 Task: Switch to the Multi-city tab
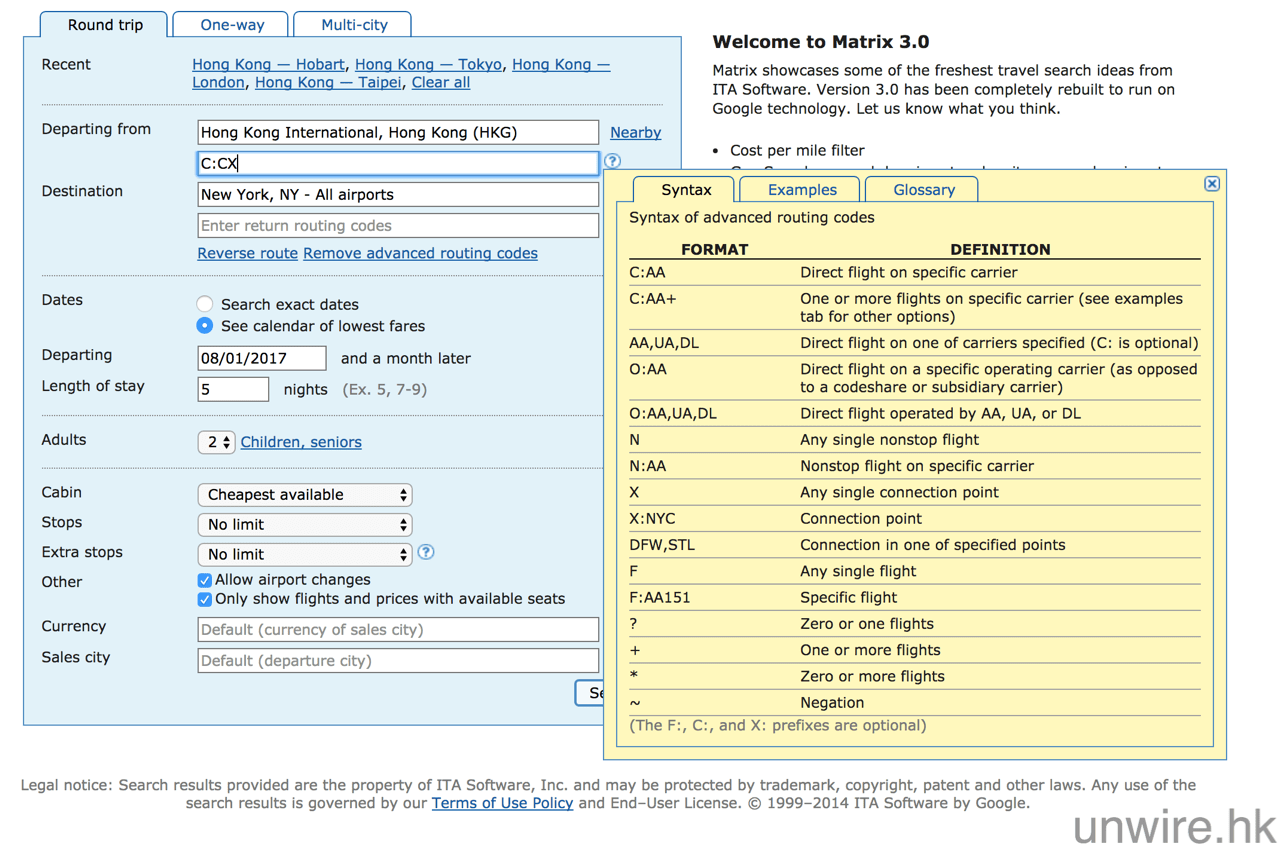pyautogui.click(x=354, y=25)
